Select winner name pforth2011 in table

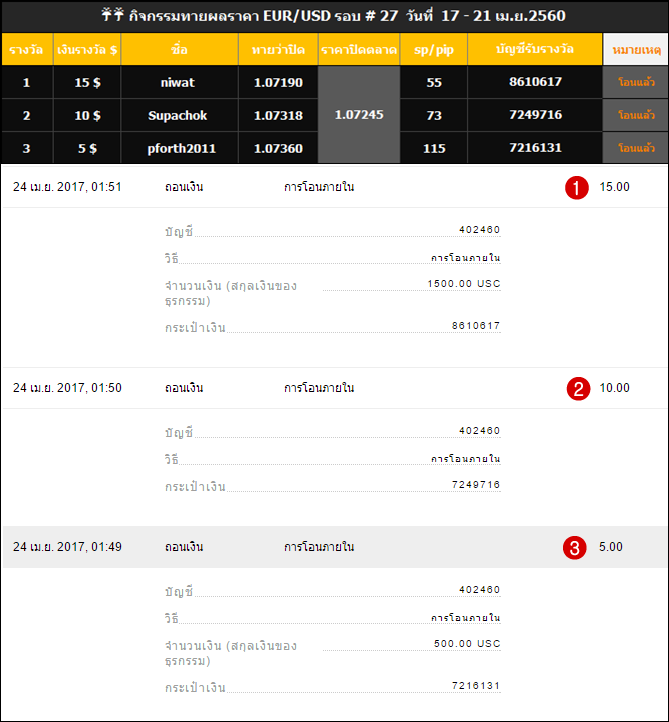(179, 148)
